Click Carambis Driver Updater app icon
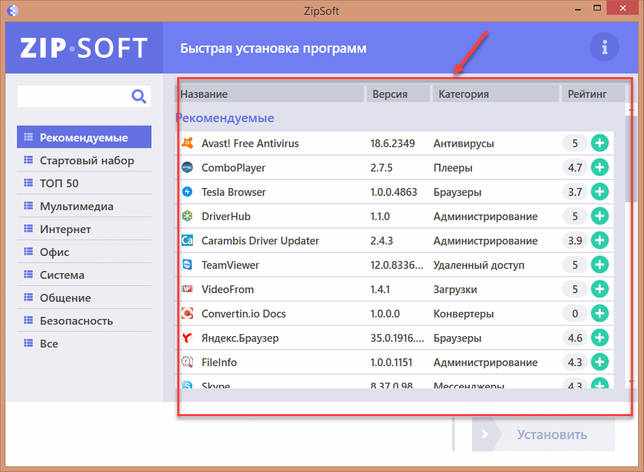The height and width of the screenshot is (472, 644). 187,240
